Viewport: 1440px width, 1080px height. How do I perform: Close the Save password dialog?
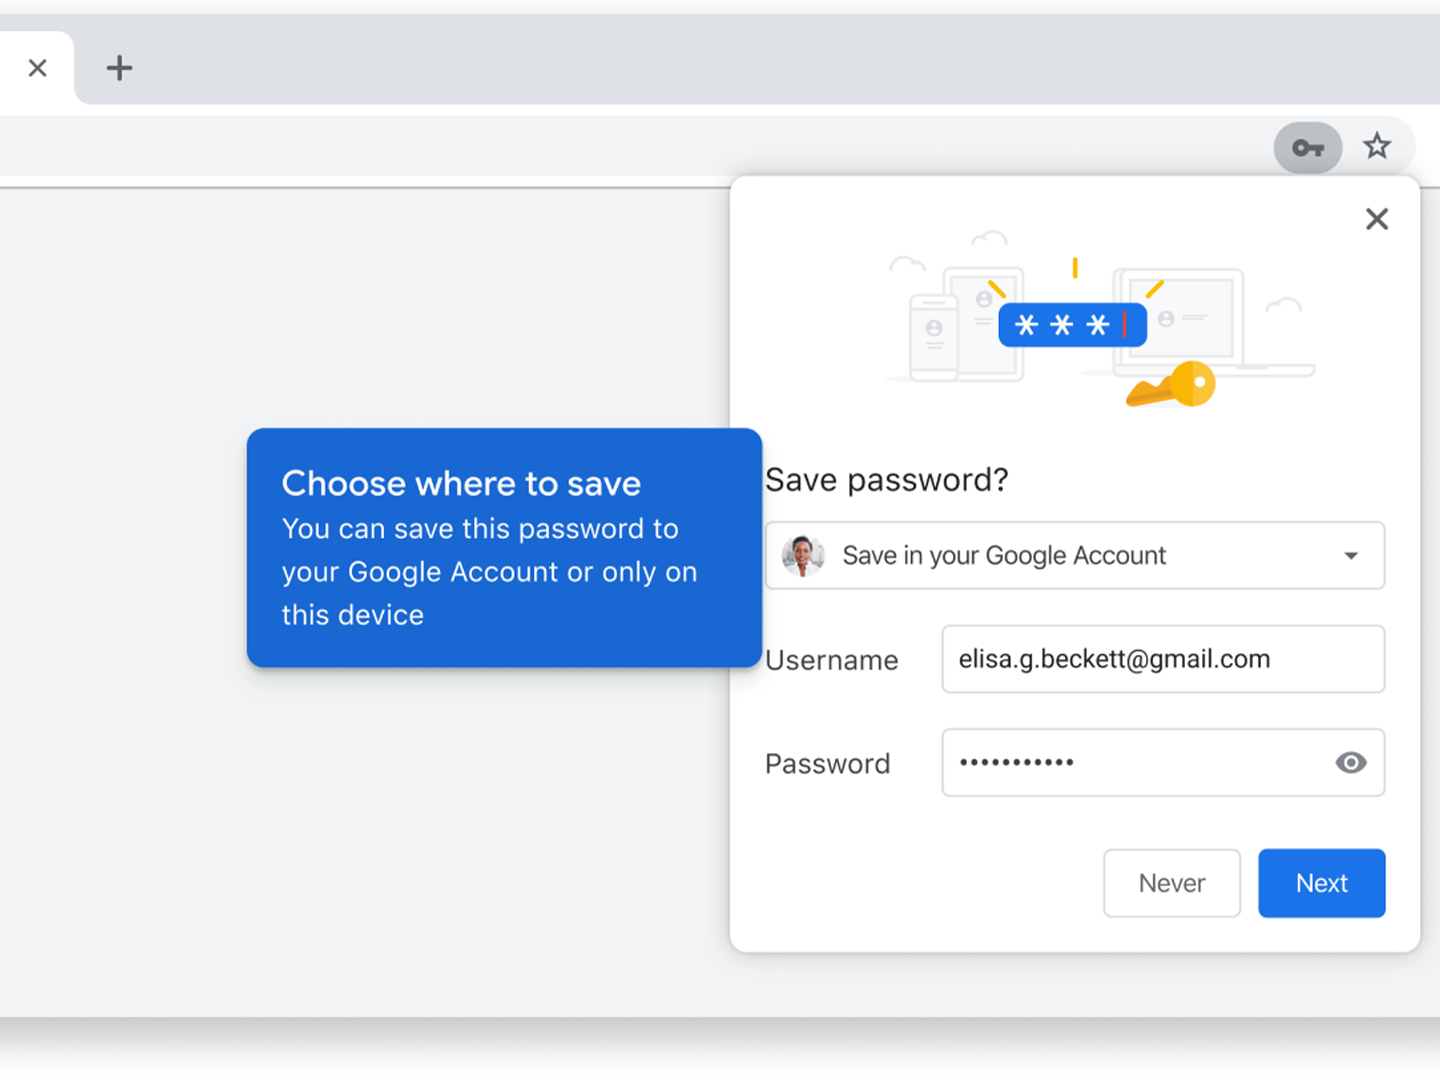(x=1377, y=219)
